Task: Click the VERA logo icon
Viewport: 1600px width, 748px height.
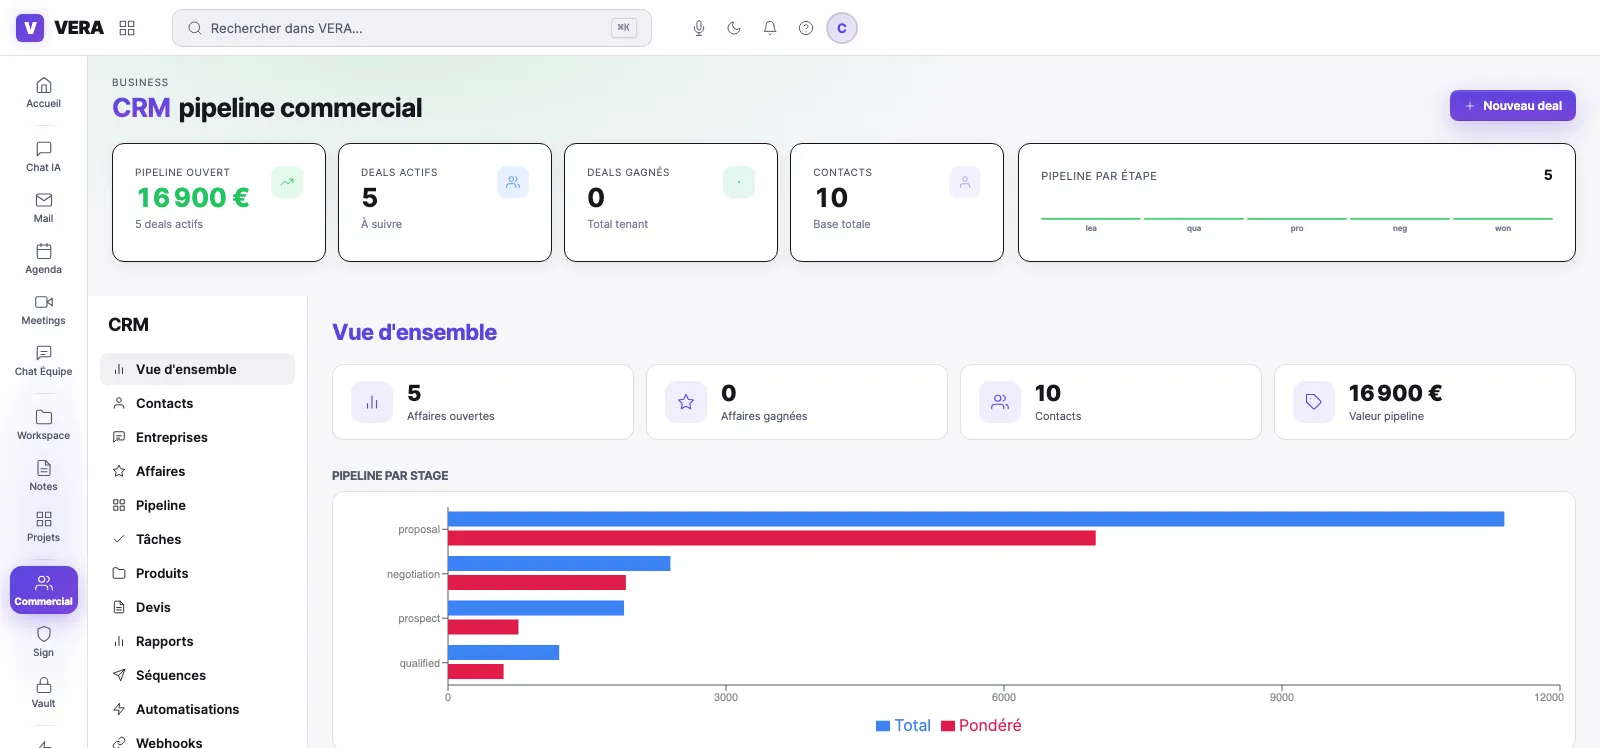Action: pyautogui.click(x=30, y=28)
